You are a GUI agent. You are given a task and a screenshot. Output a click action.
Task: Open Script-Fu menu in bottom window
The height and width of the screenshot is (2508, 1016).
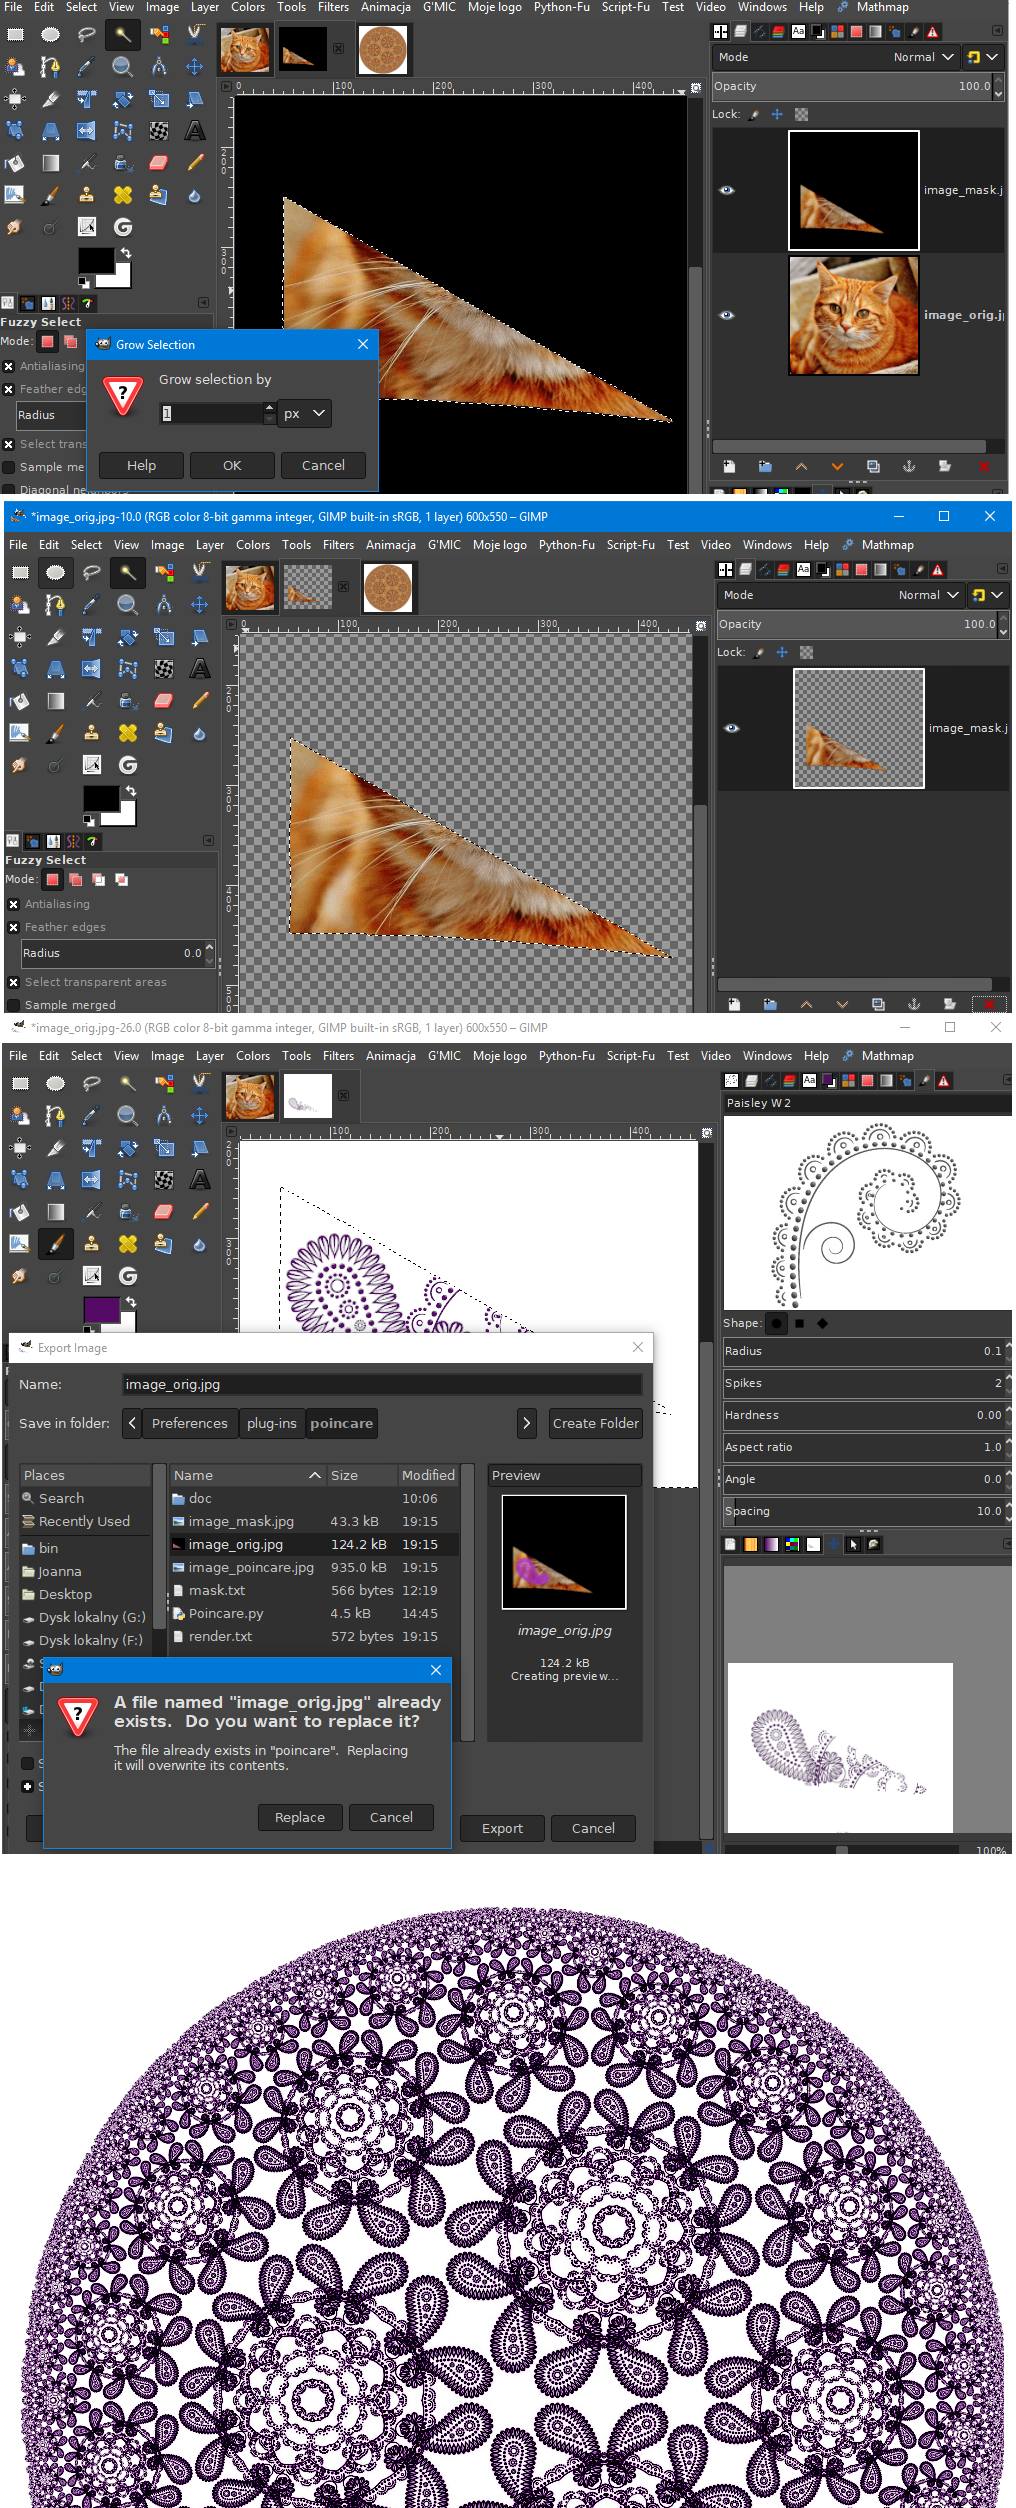tap(631, 1056)
